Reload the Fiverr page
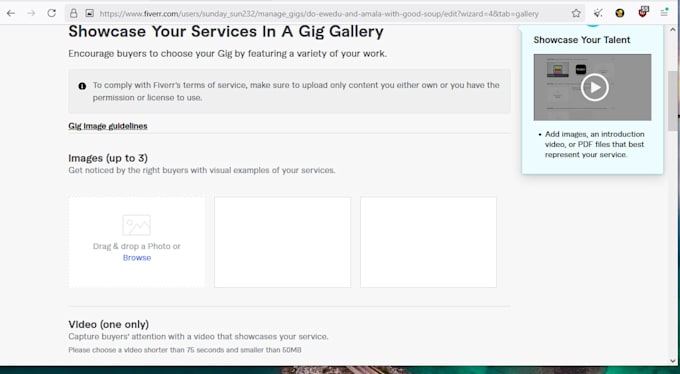The width and height of the screenshot is (680, 374). tap(52, 13)
